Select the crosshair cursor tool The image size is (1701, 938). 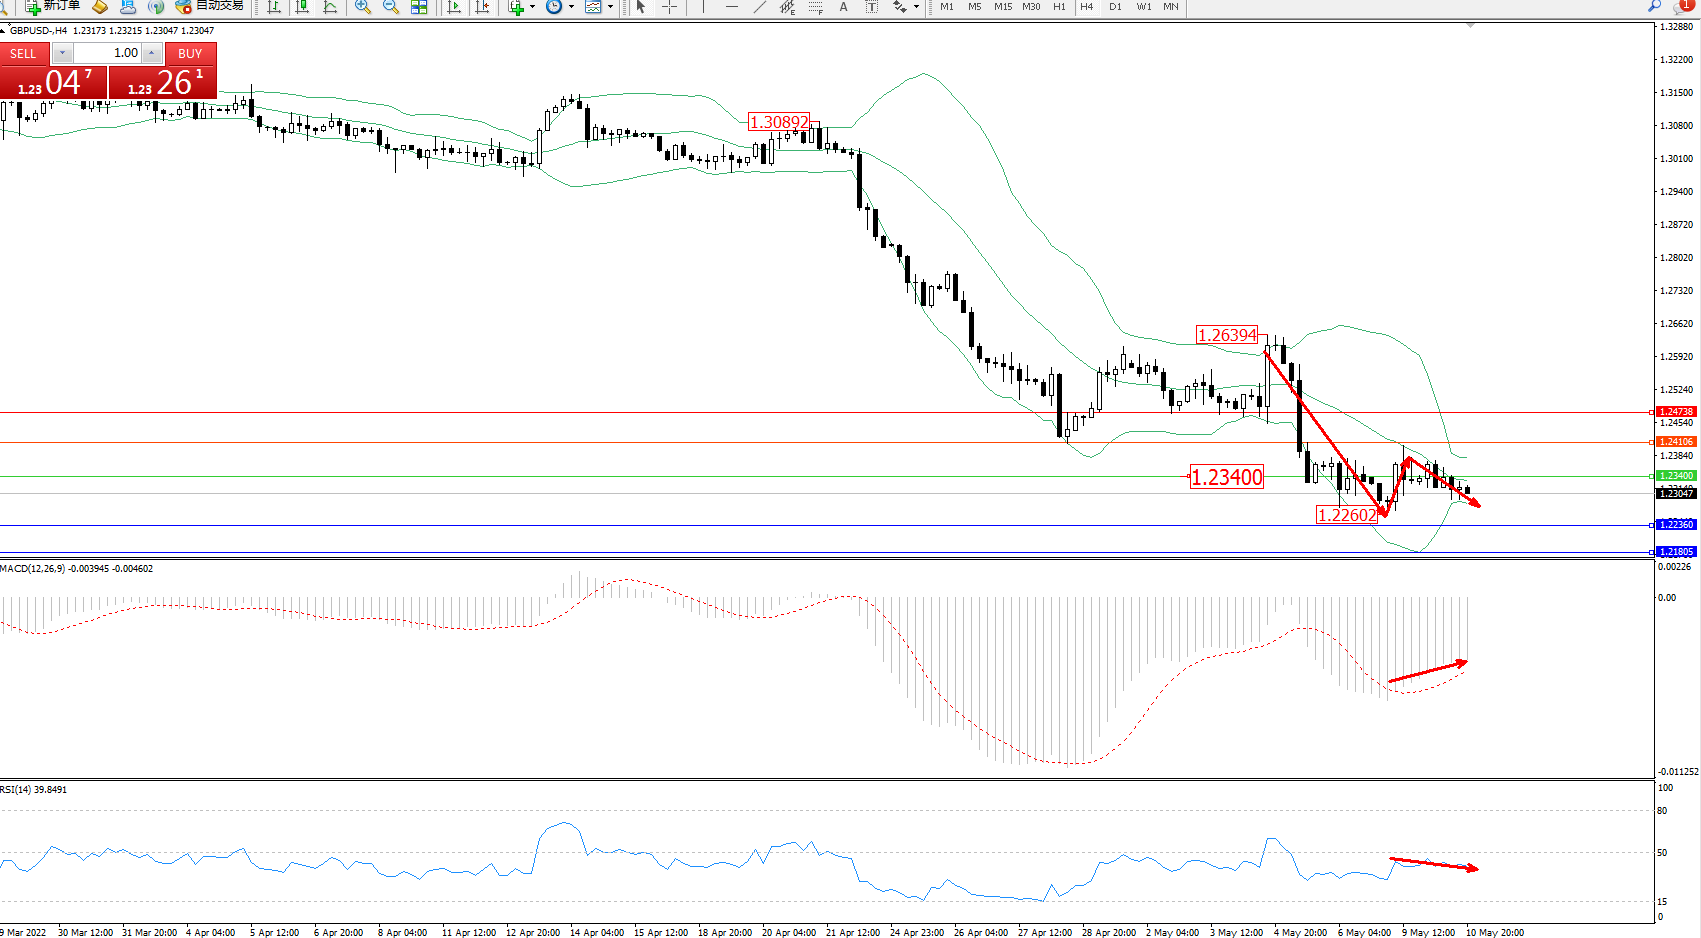pyautogui.click(x=669, y=7)
